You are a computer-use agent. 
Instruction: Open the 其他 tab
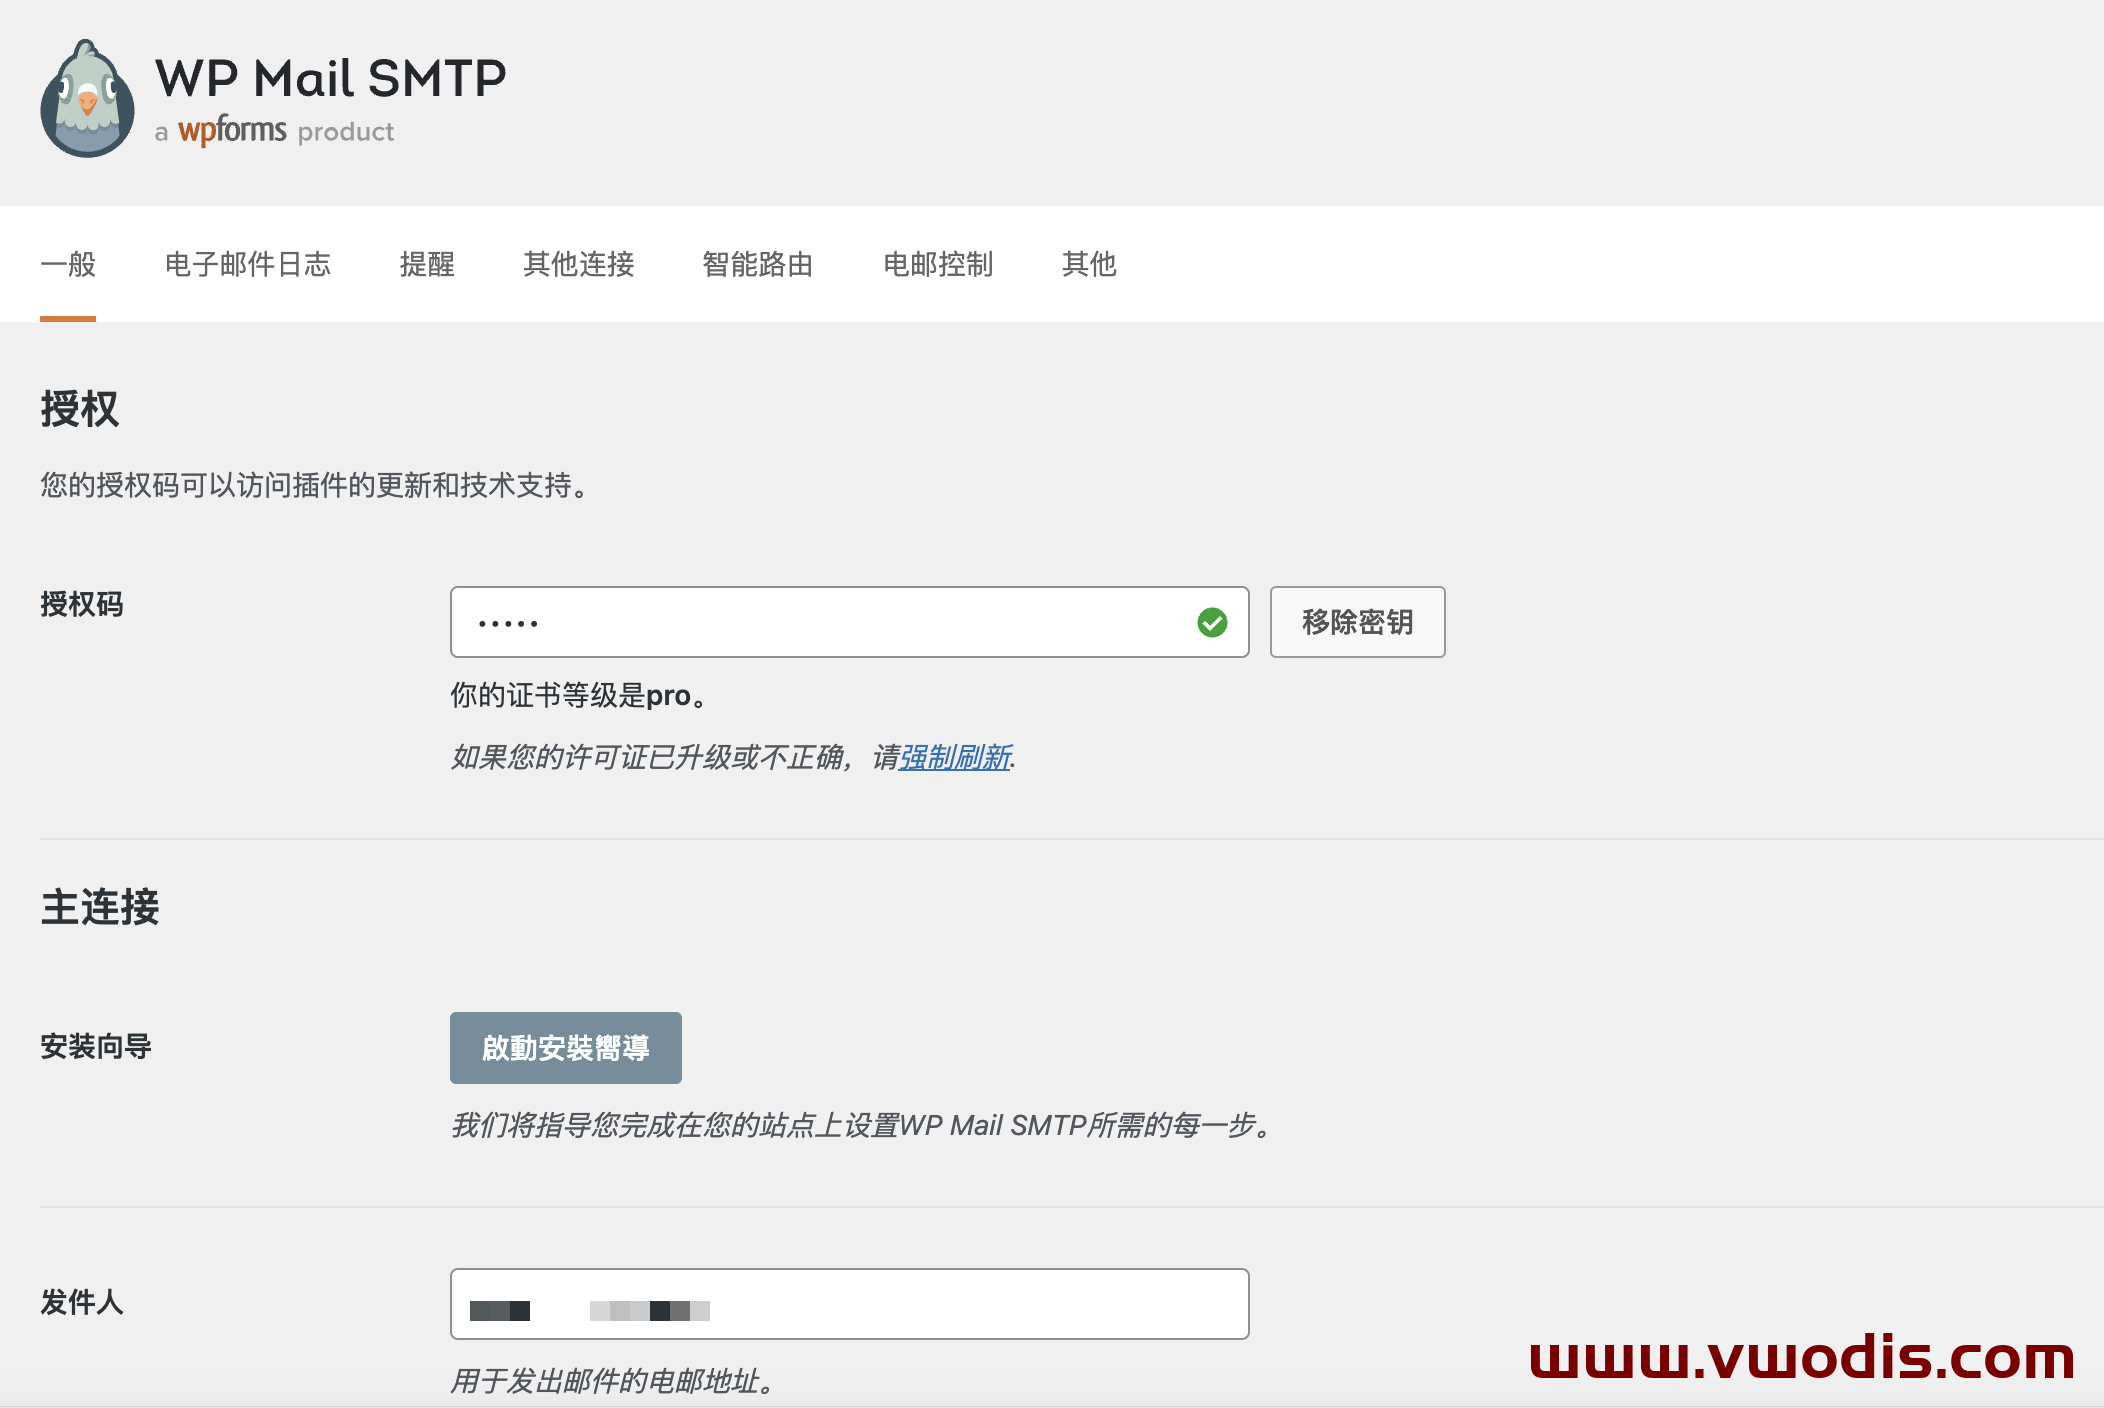pos(1088,264)
